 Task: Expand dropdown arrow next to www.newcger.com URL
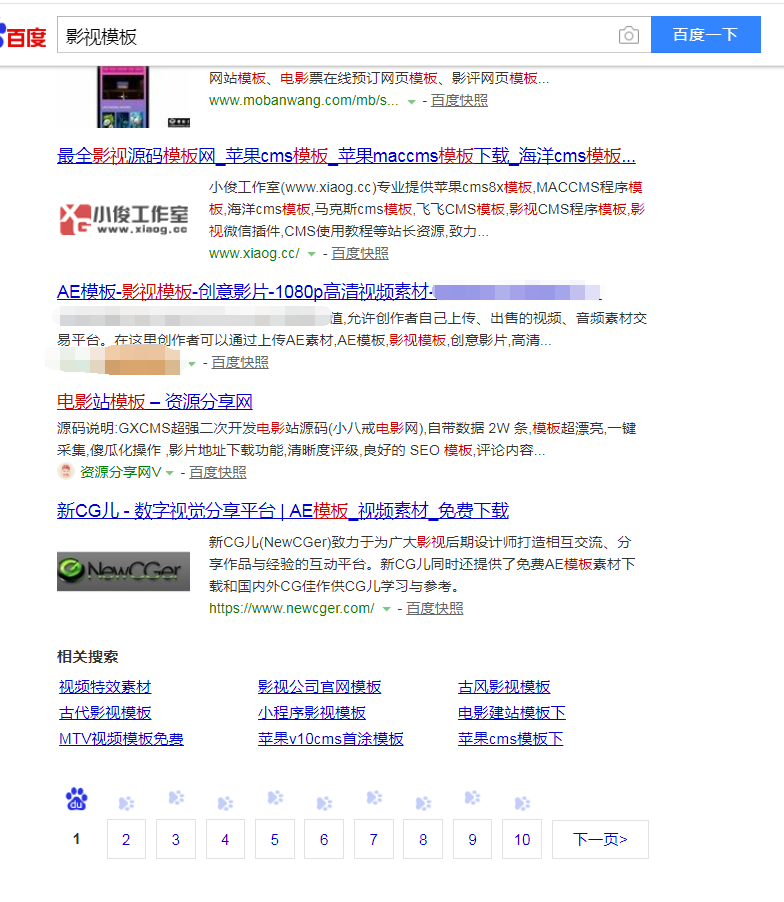(387, 609)
